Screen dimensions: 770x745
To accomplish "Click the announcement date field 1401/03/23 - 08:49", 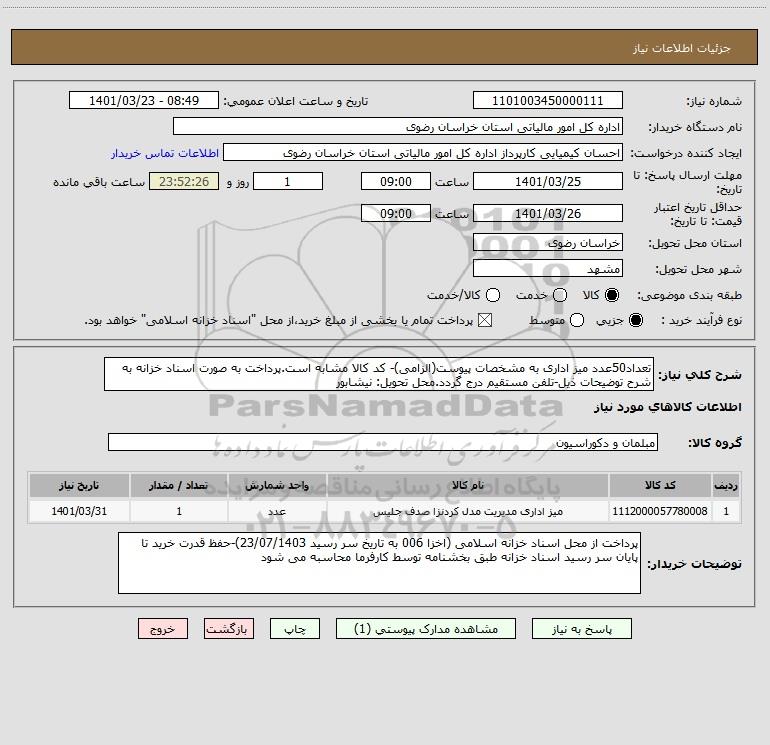I will 144,100.
